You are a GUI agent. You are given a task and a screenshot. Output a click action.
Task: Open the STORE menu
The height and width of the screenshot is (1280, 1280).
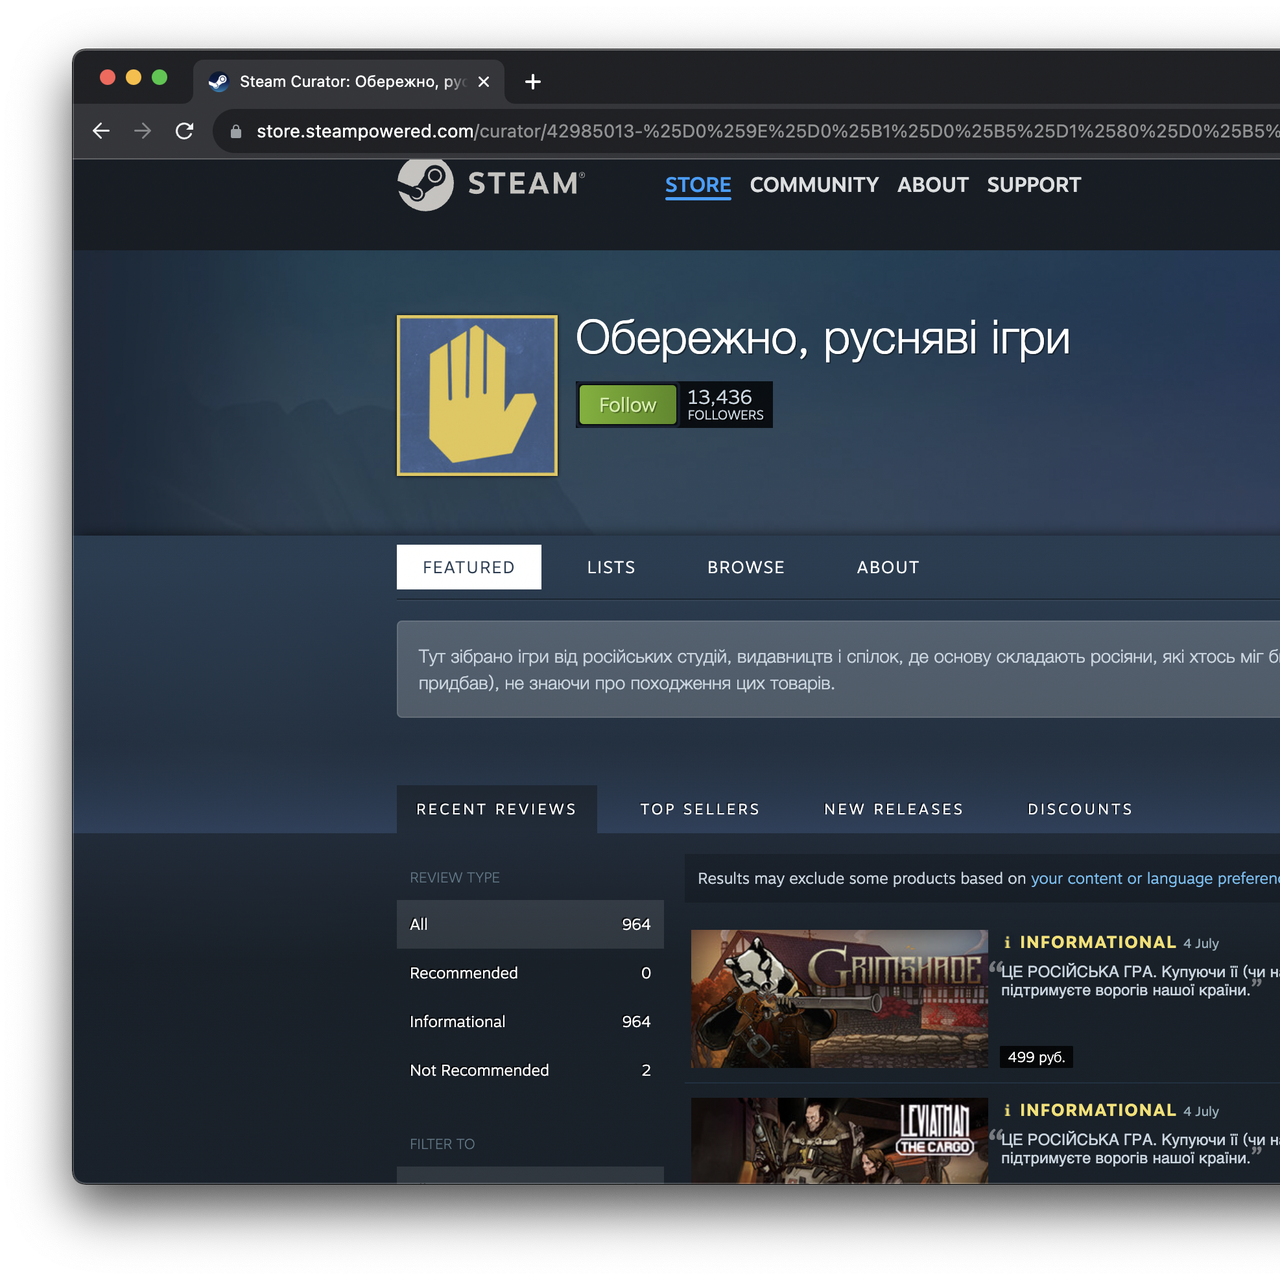click(x=698, y=185)
